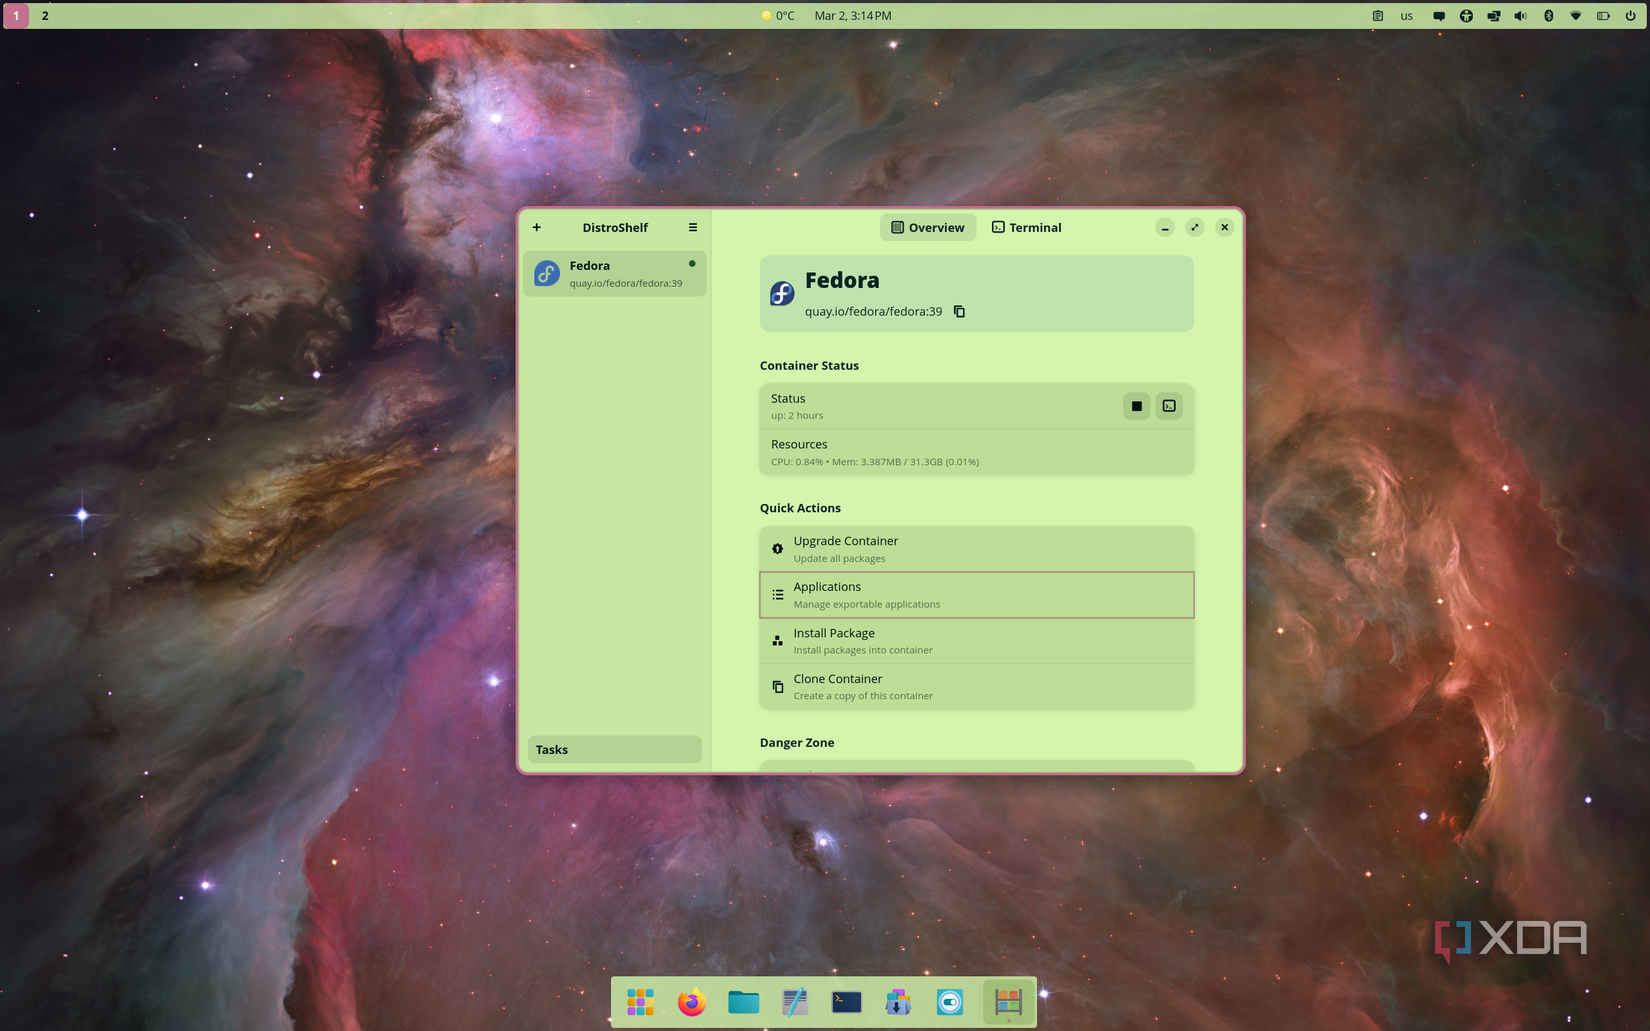Open the Files folder in the dock
1650x1031 pixels.
tap(743, 1002)
